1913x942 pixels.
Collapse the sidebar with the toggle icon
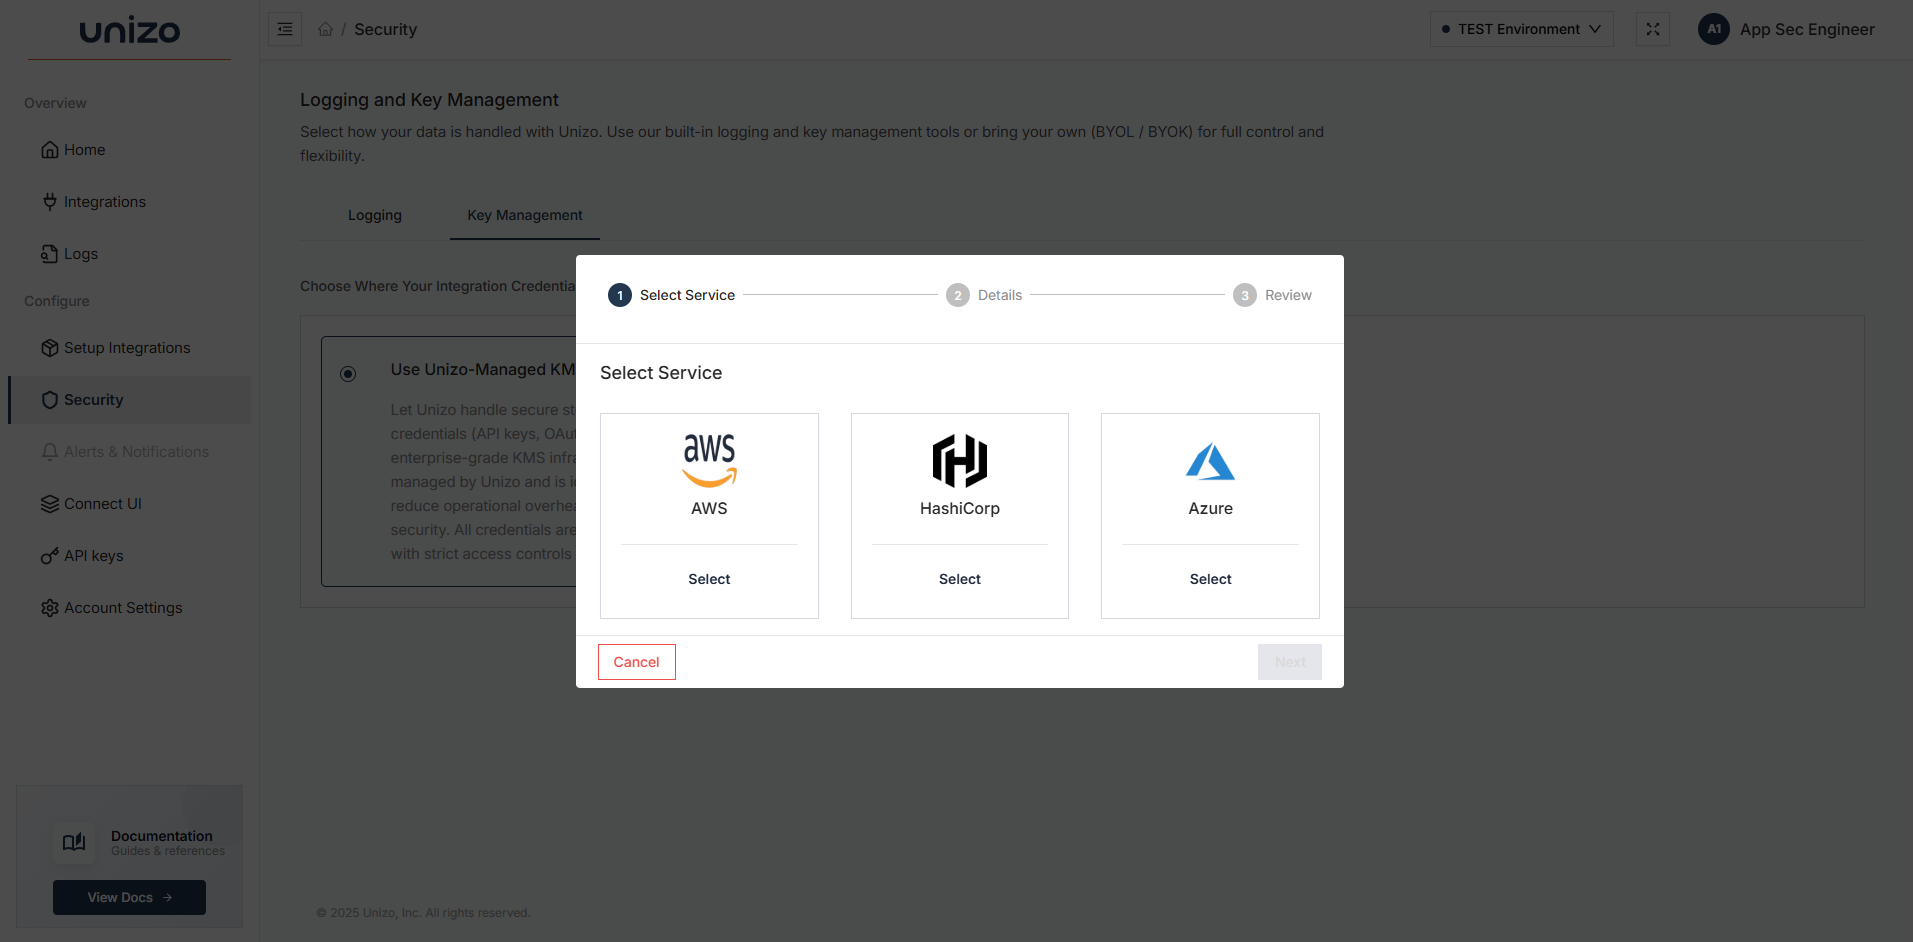coord(284,29)
